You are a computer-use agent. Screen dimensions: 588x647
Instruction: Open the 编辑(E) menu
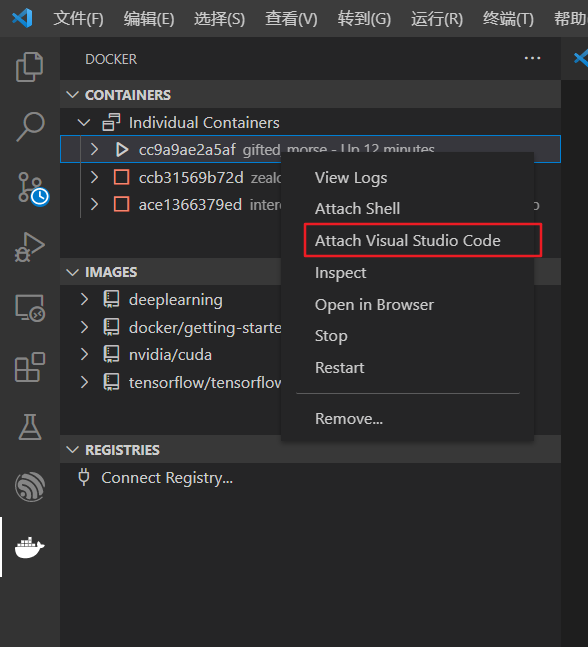[x=149, y=19]
